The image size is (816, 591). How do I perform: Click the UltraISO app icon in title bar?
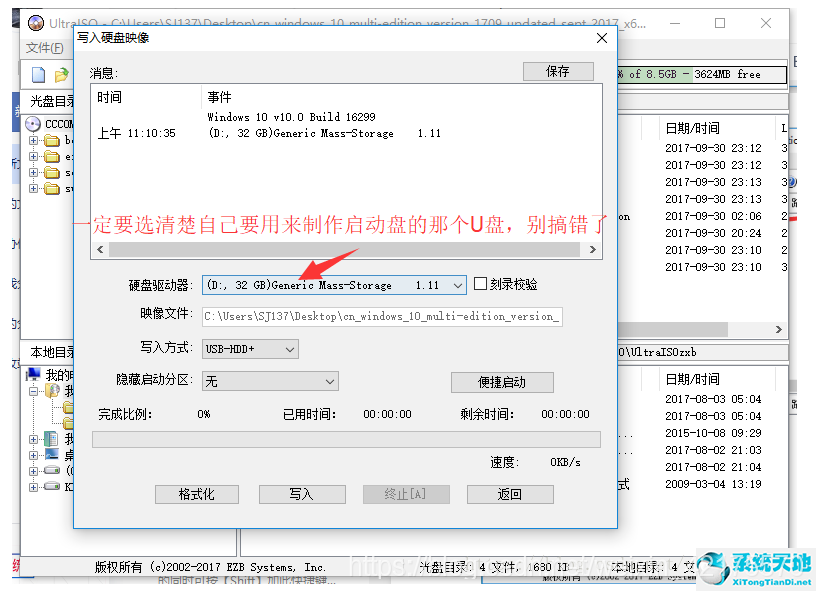(35, 22)
